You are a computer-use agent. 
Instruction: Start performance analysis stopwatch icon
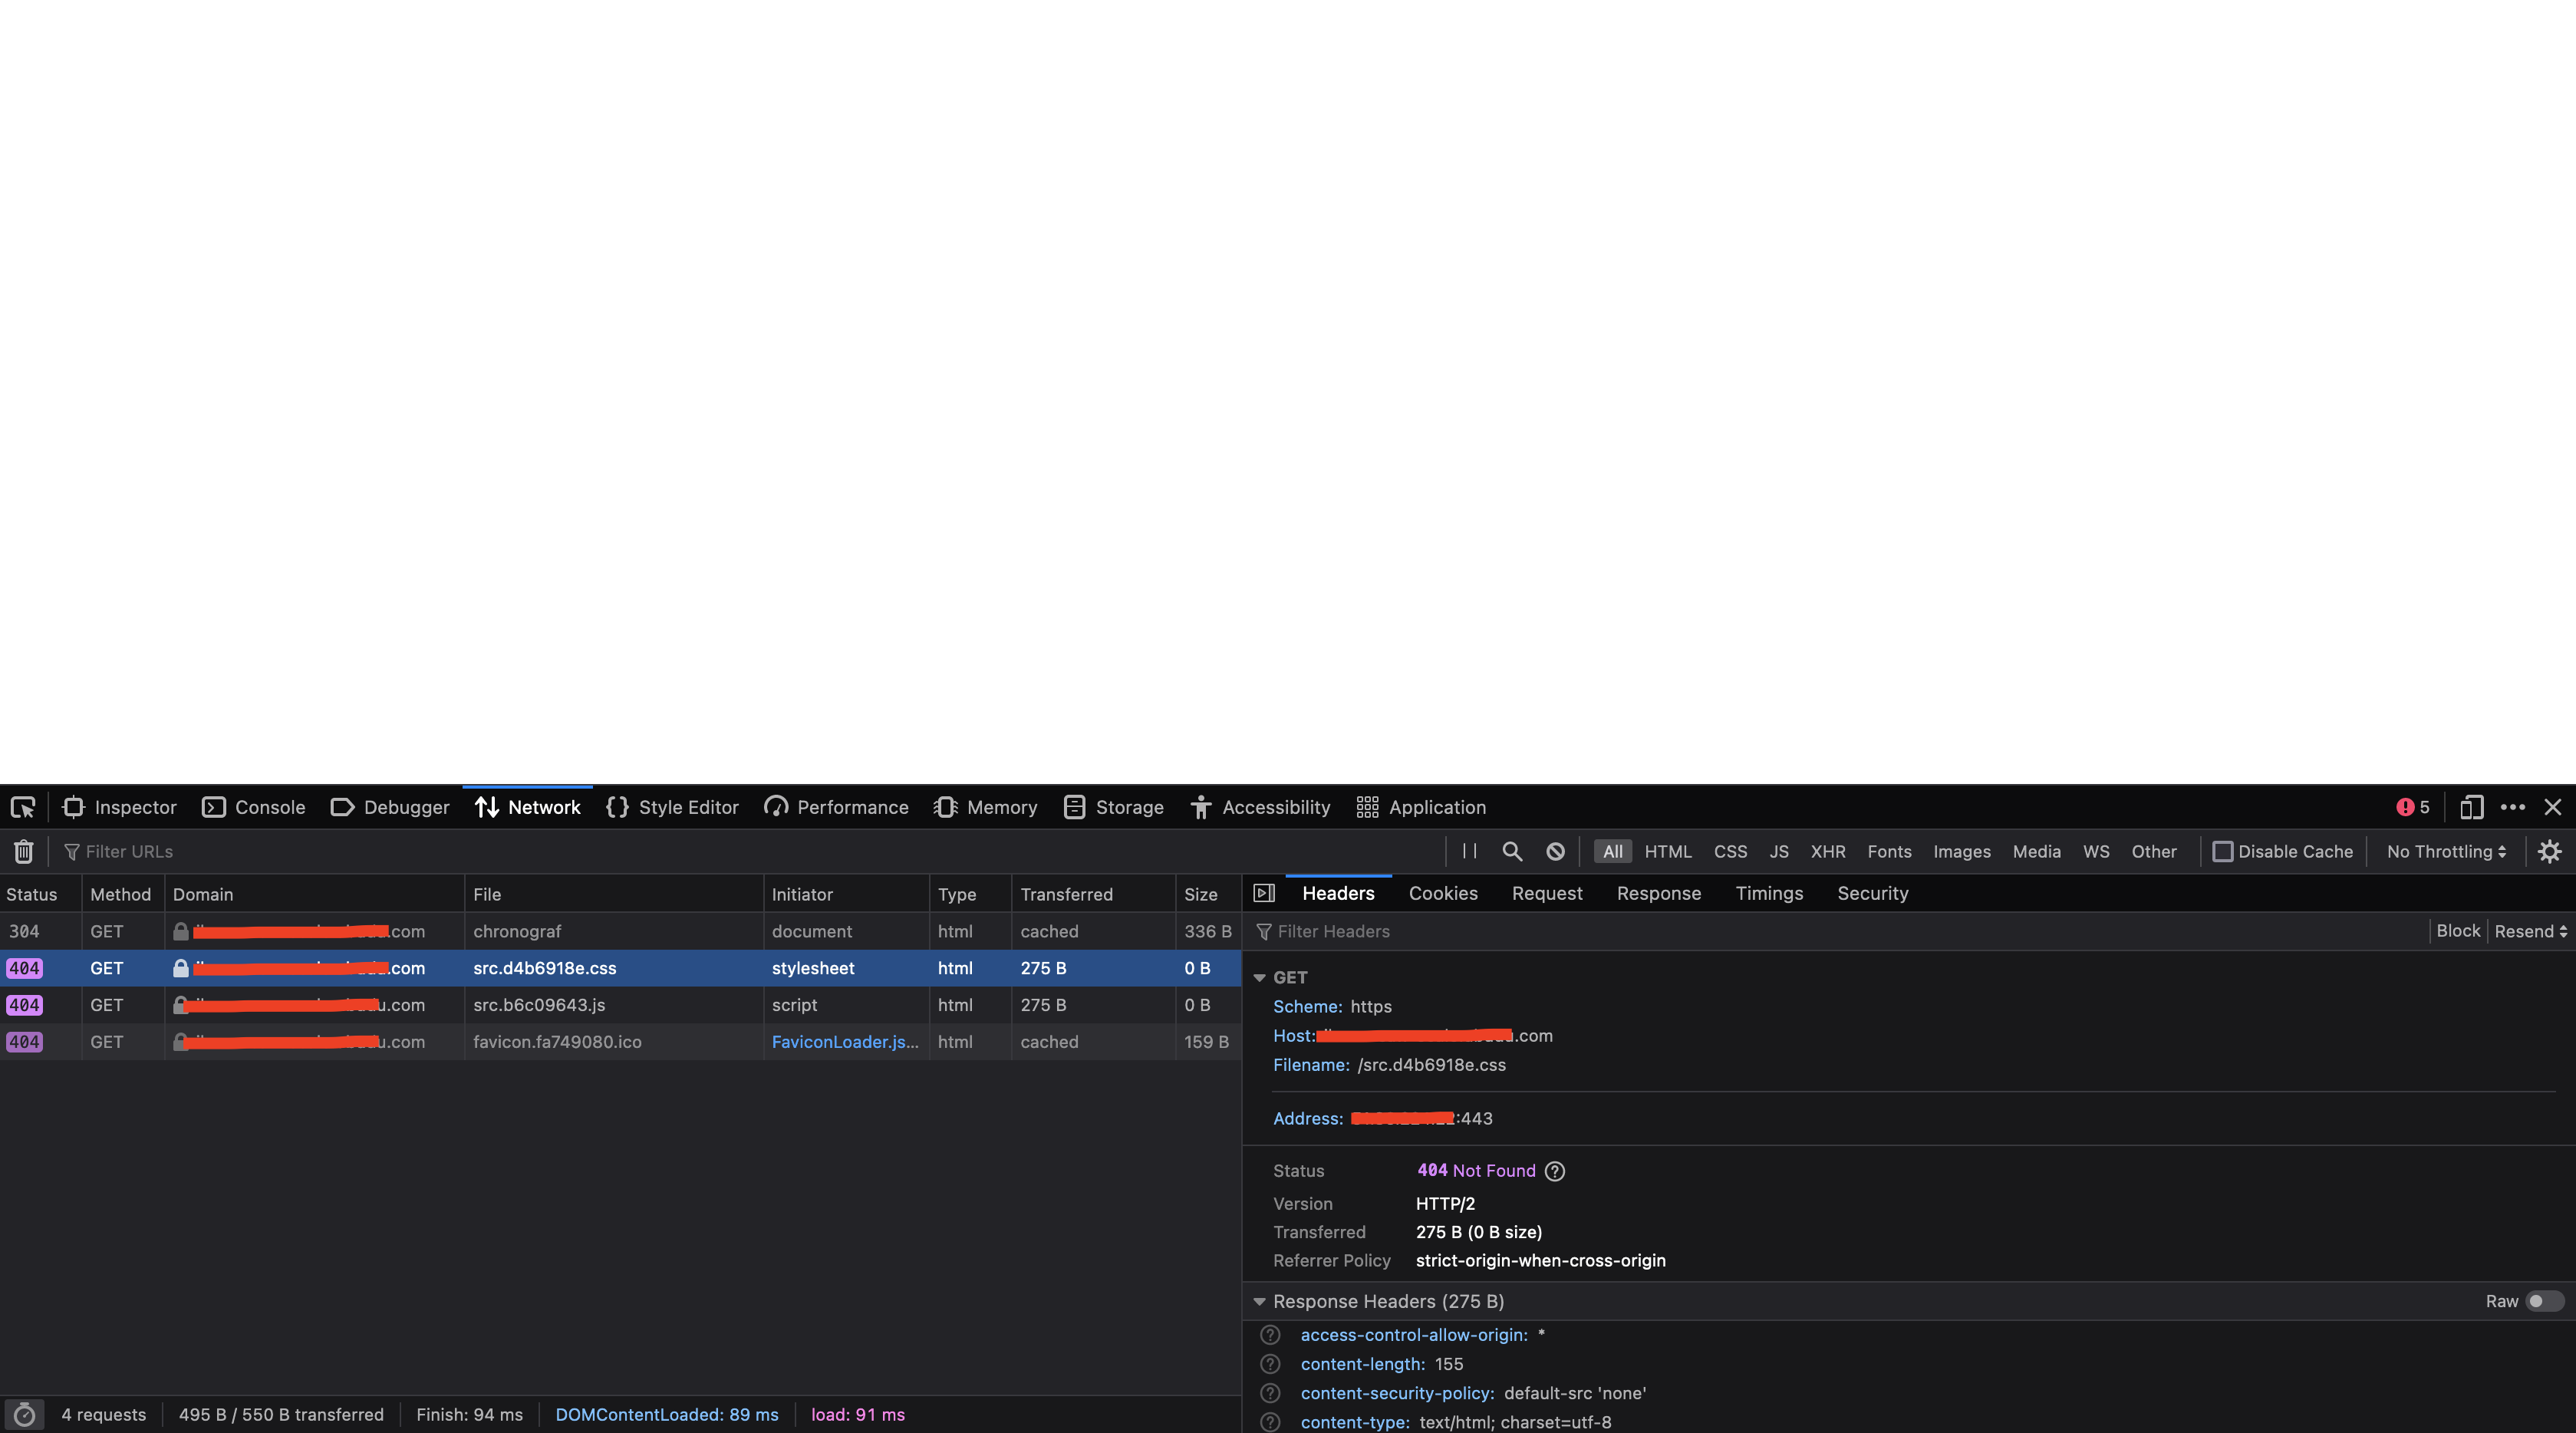tap(25, 1414)
